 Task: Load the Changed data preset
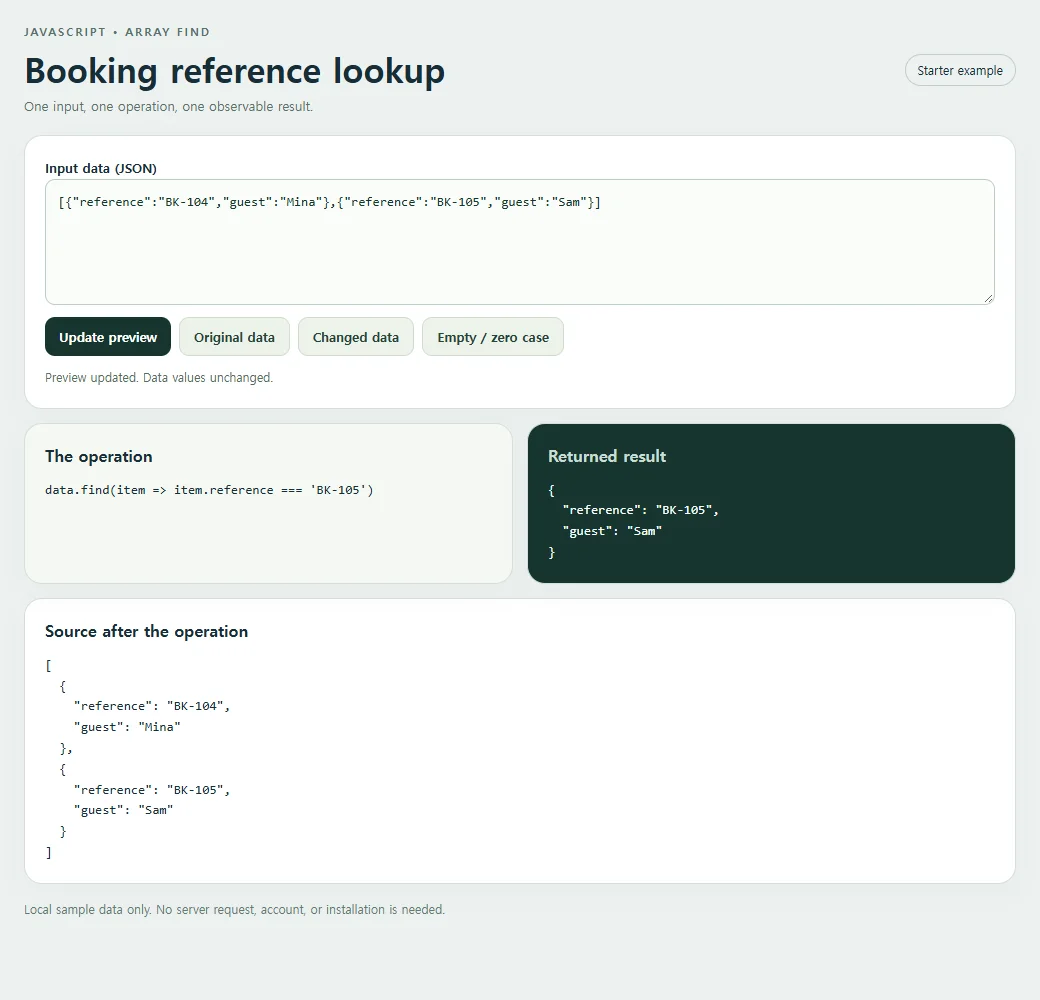coord(356,337)
